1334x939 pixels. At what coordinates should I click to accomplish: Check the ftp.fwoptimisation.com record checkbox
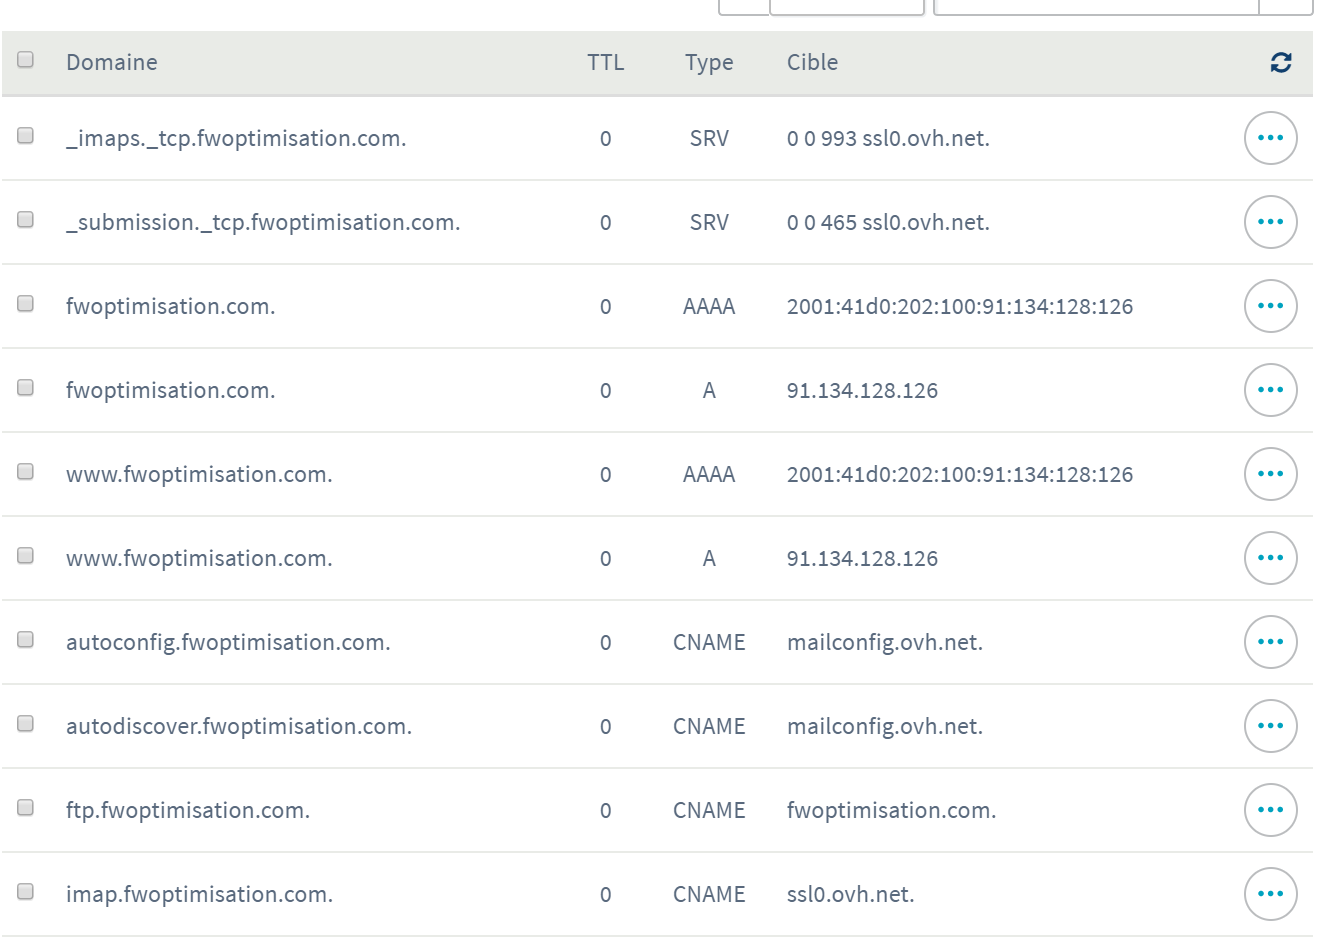[26, 808]
